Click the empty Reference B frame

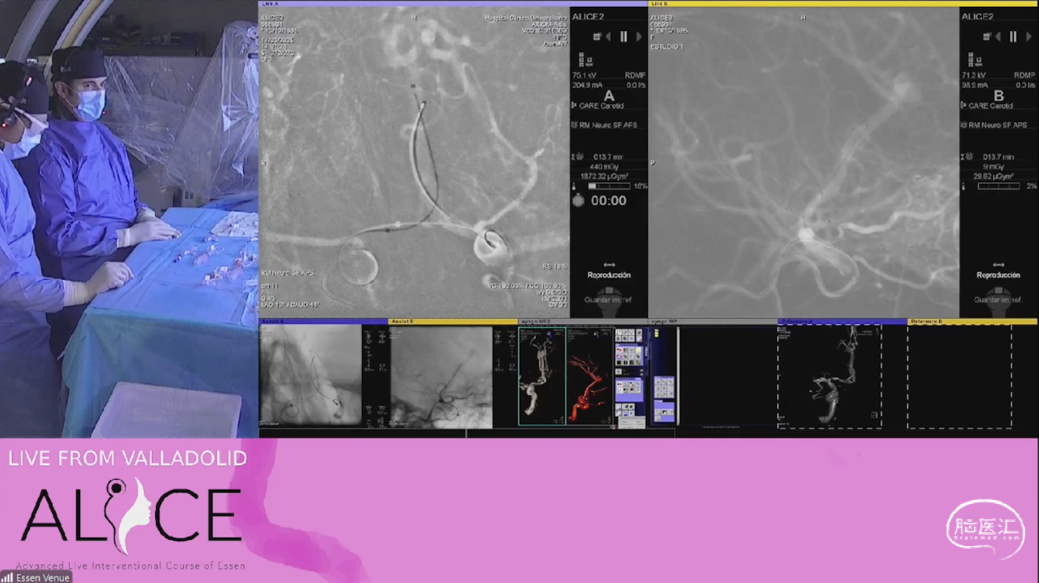[x=959, y=376]
